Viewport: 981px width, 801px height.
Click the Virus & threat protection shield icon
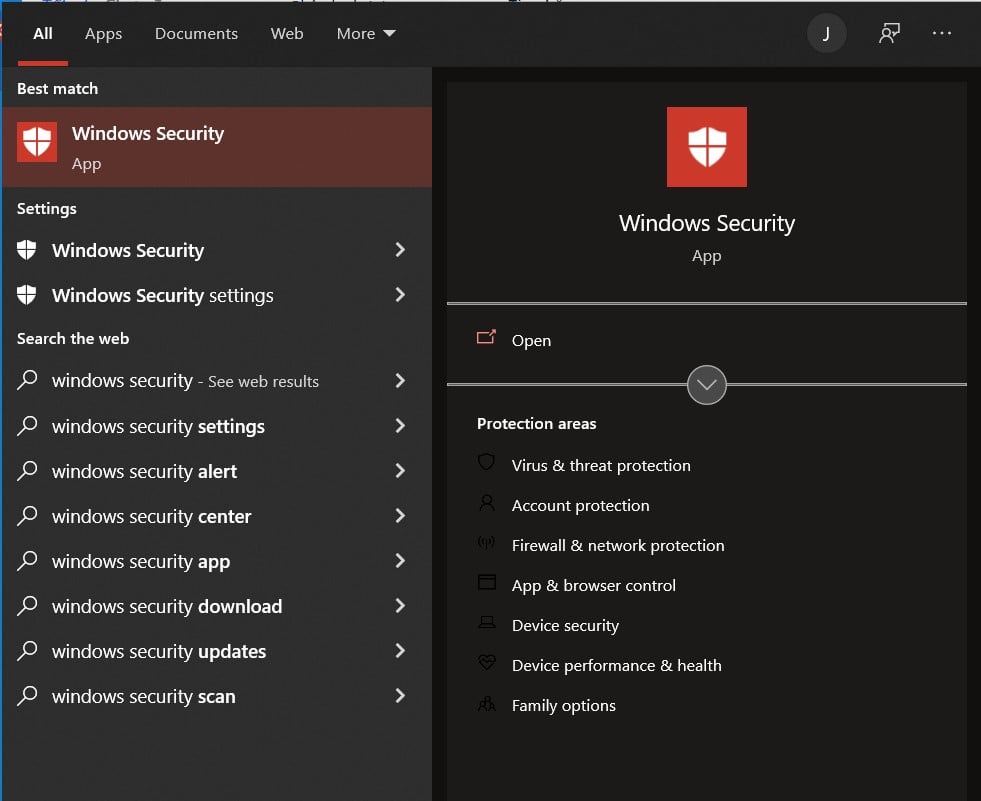click(x=486, y=462)
